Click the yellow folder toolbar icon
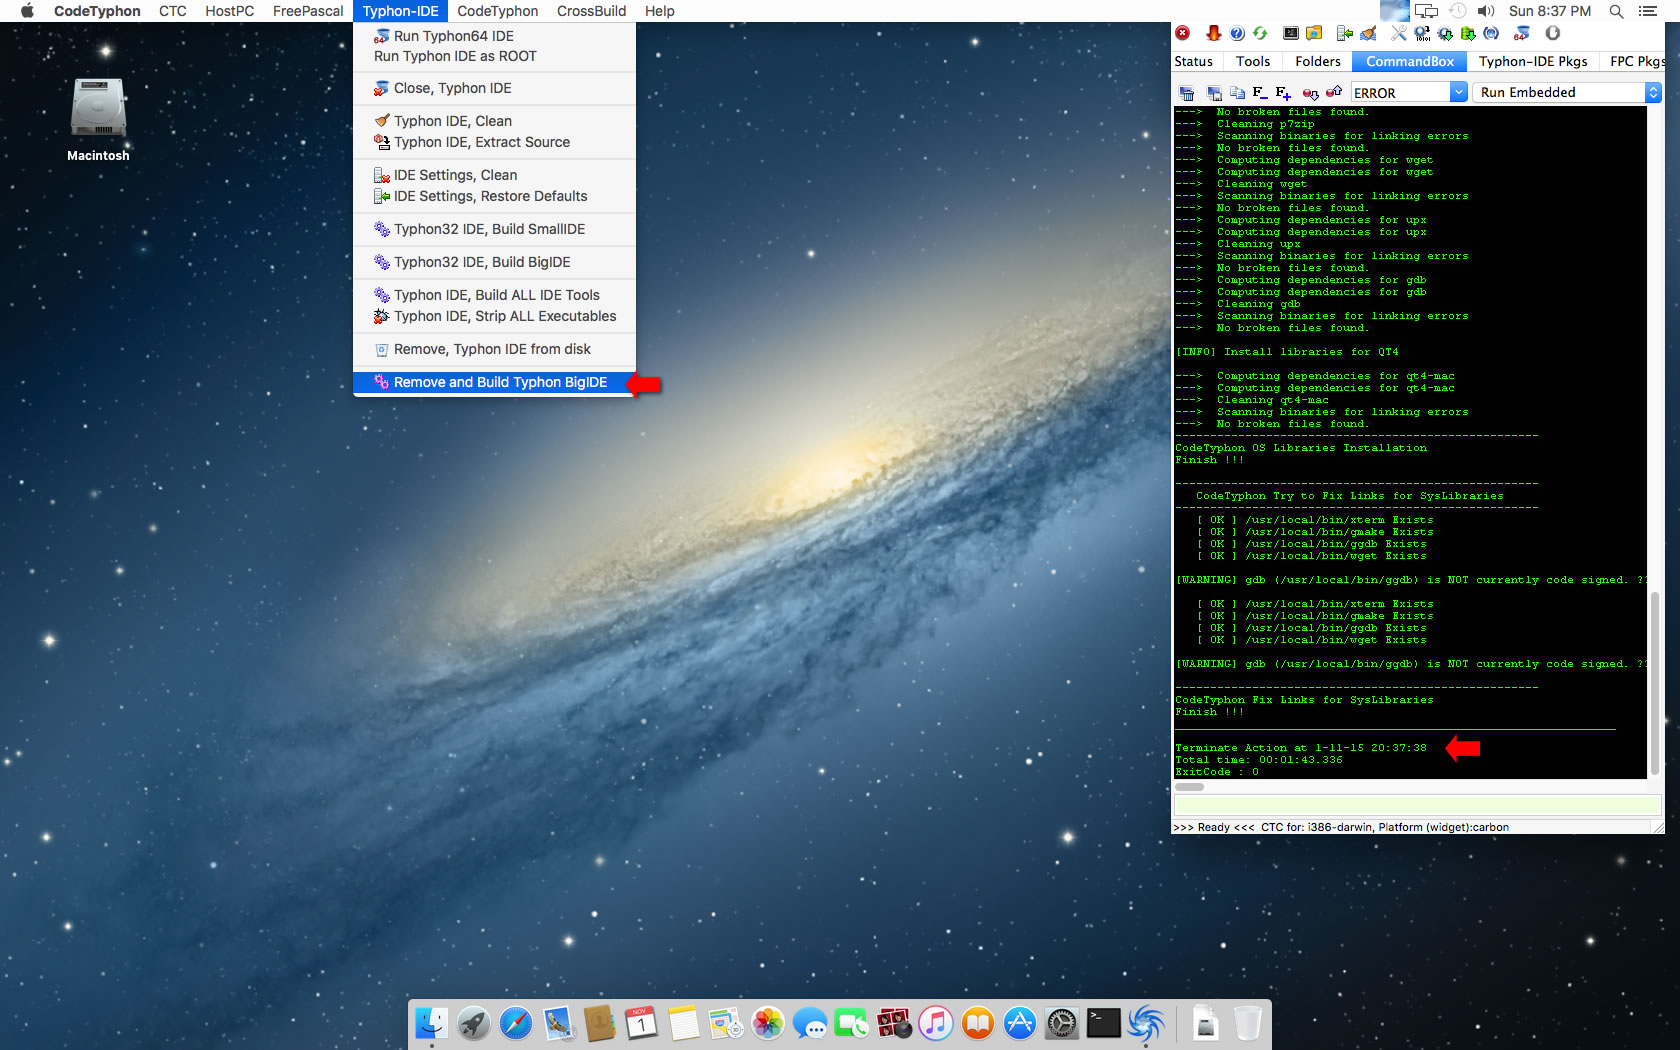 point(1314,33)
